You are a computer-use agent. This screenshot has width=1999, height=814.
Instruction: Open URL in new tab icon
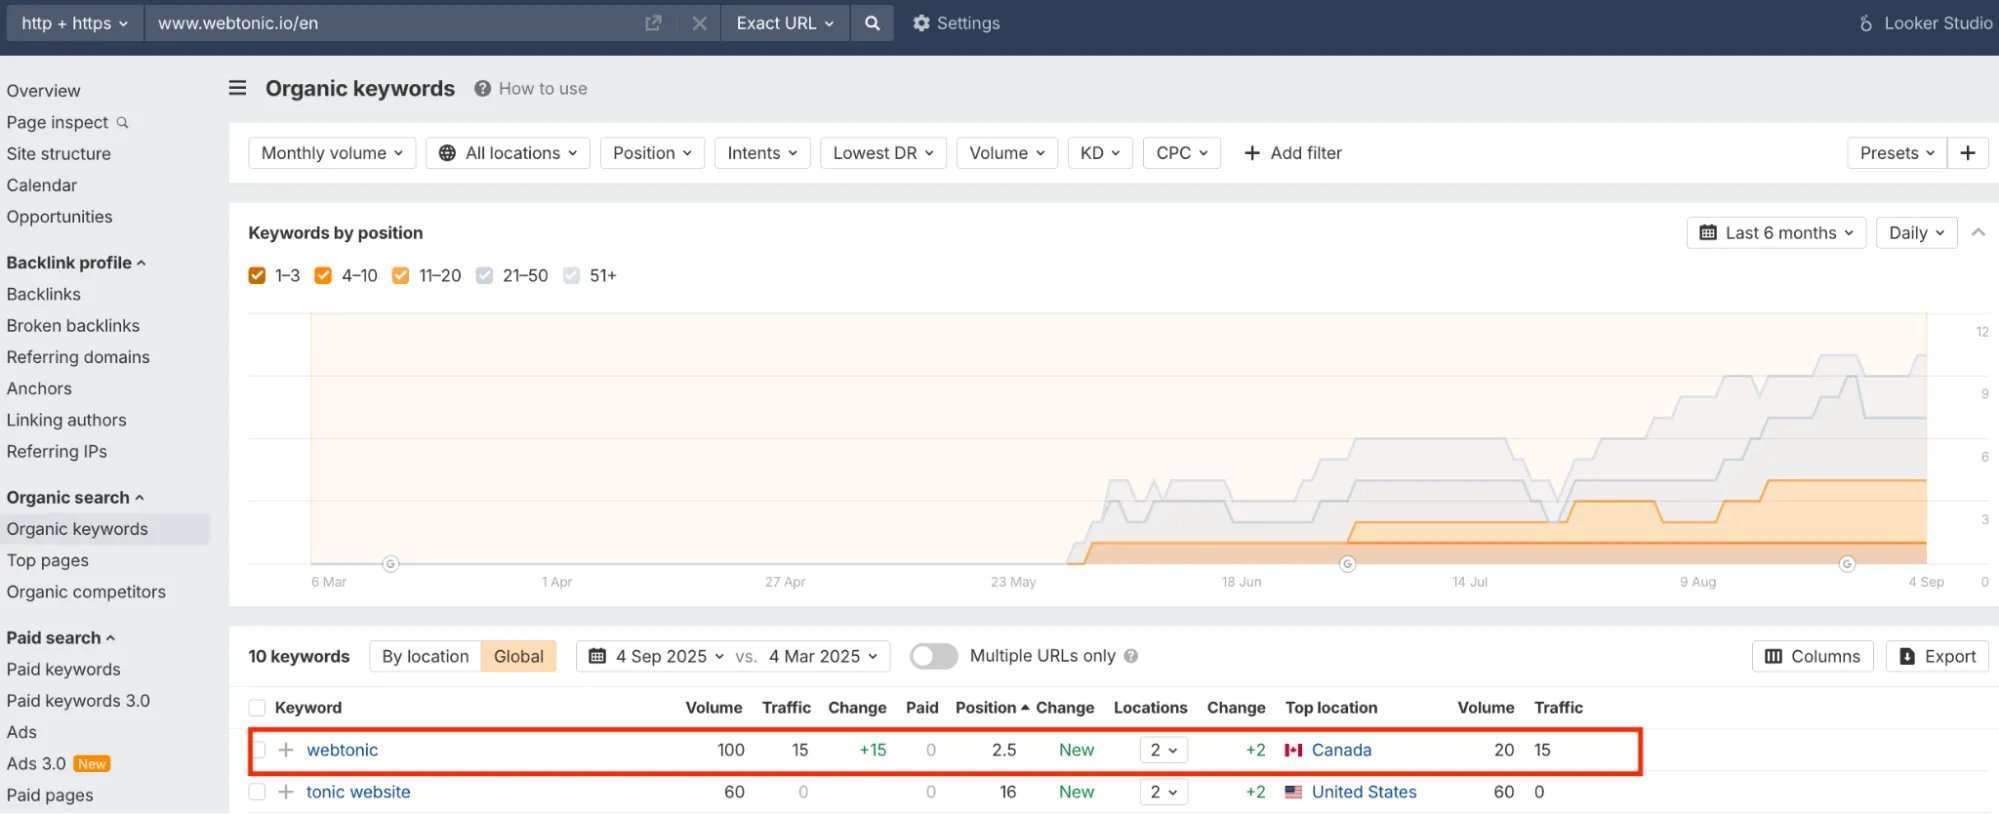[x=653, y=23]
